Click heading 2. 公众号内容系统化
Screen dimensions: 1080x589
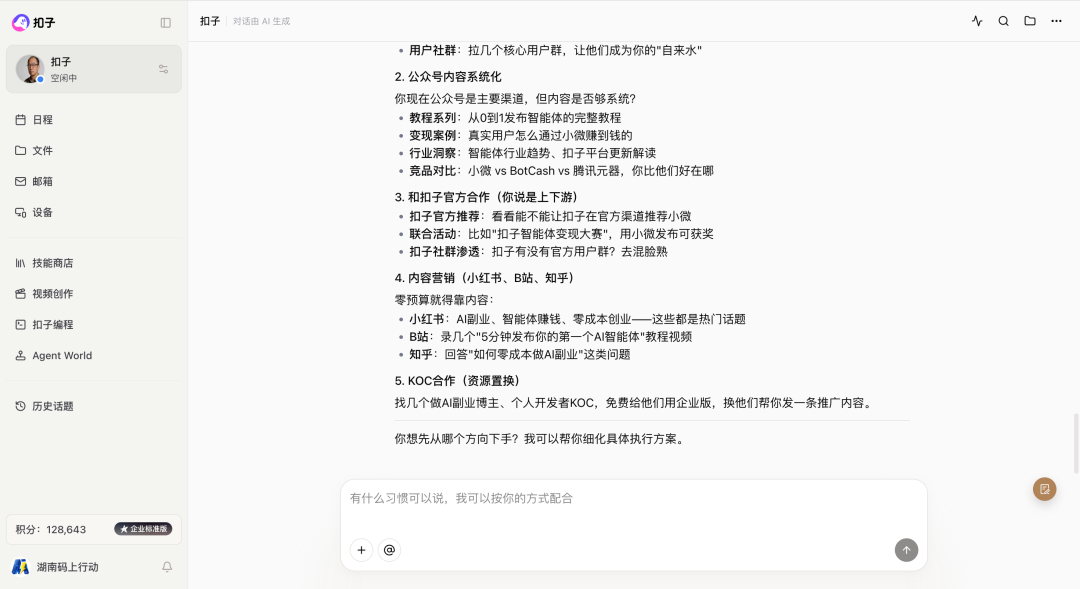pos(448,76)
